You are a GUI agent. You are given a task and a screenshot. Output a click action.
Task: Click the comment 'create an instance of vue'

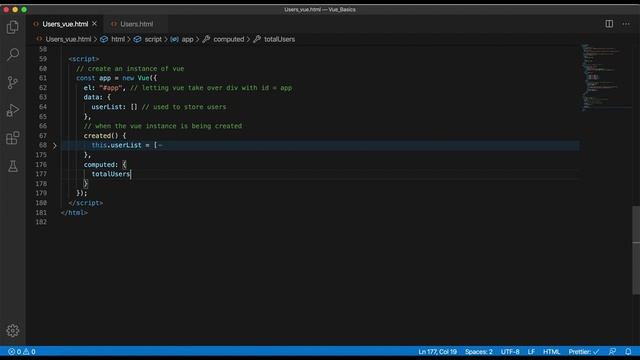coord(130,69)
